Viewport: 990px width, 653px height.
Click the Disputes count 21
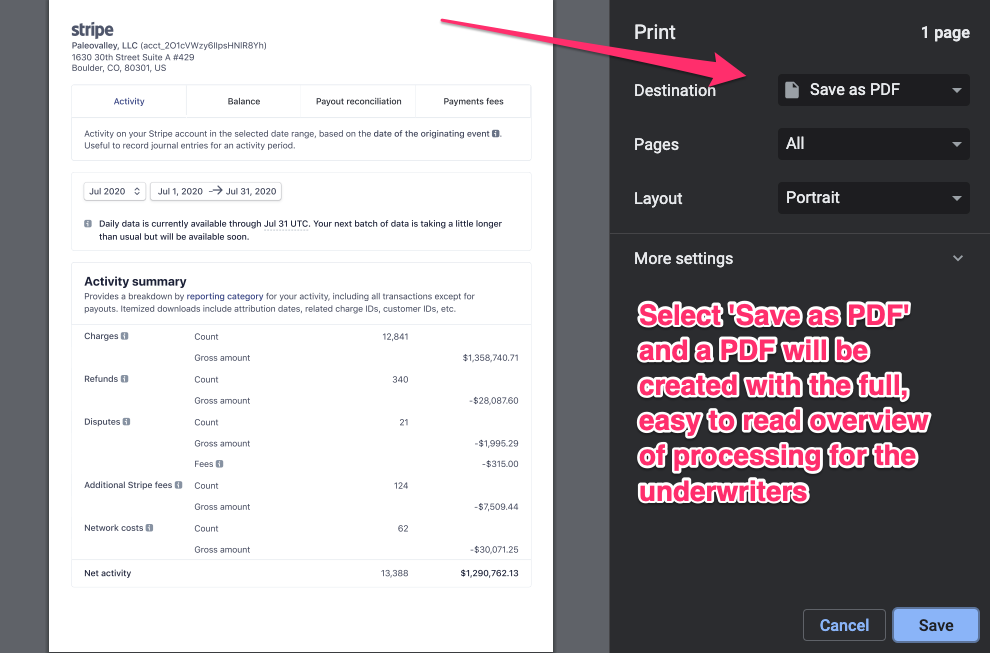(x=404, y=422)
